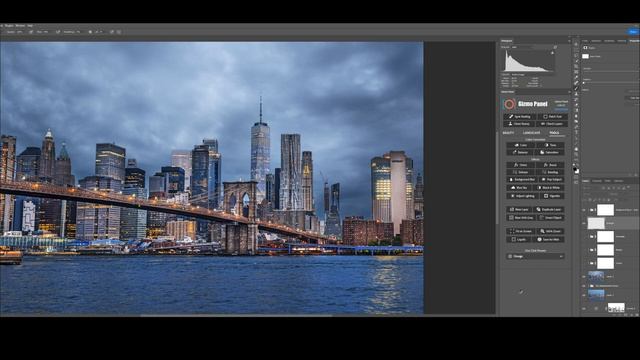Viewport: 640px width, 360px height.
Task: Select the topmost white mask layer thumbnail
Action: pyautogui.click(x=605, y=210)
